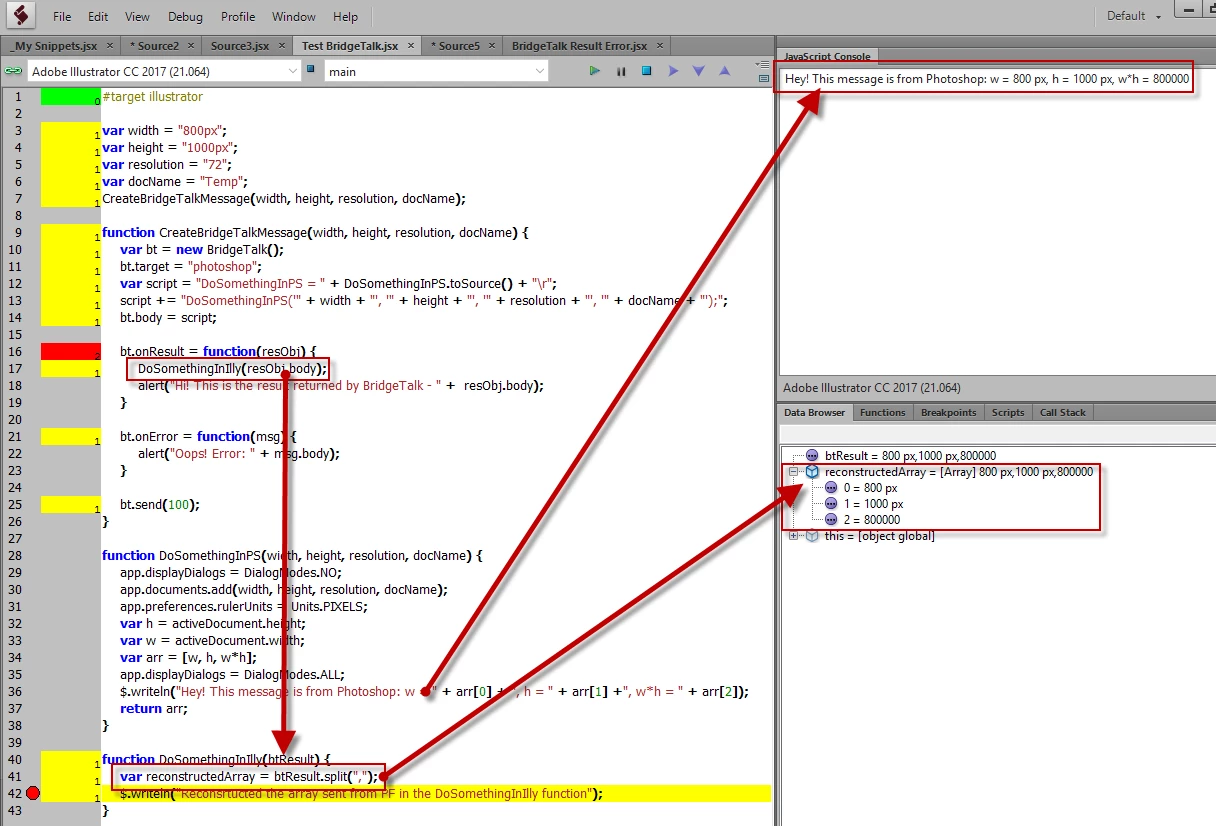This screenshot has width=1216, height=826.
Task: Step over to next line
Action: pyautogui.click(x=672, y=71)
